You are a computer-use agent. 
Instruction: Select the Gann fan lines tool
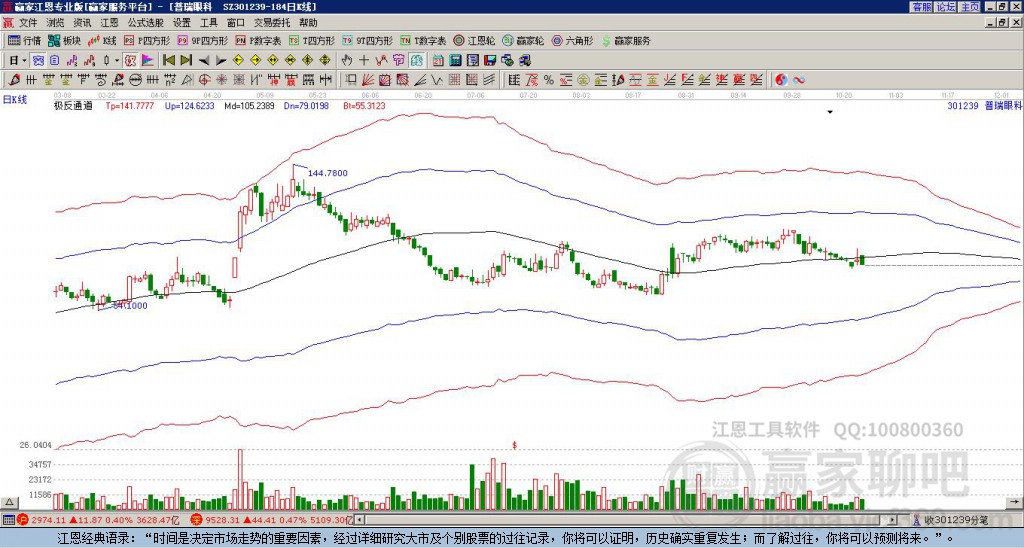pyautogui.click(x=367, y=80)
